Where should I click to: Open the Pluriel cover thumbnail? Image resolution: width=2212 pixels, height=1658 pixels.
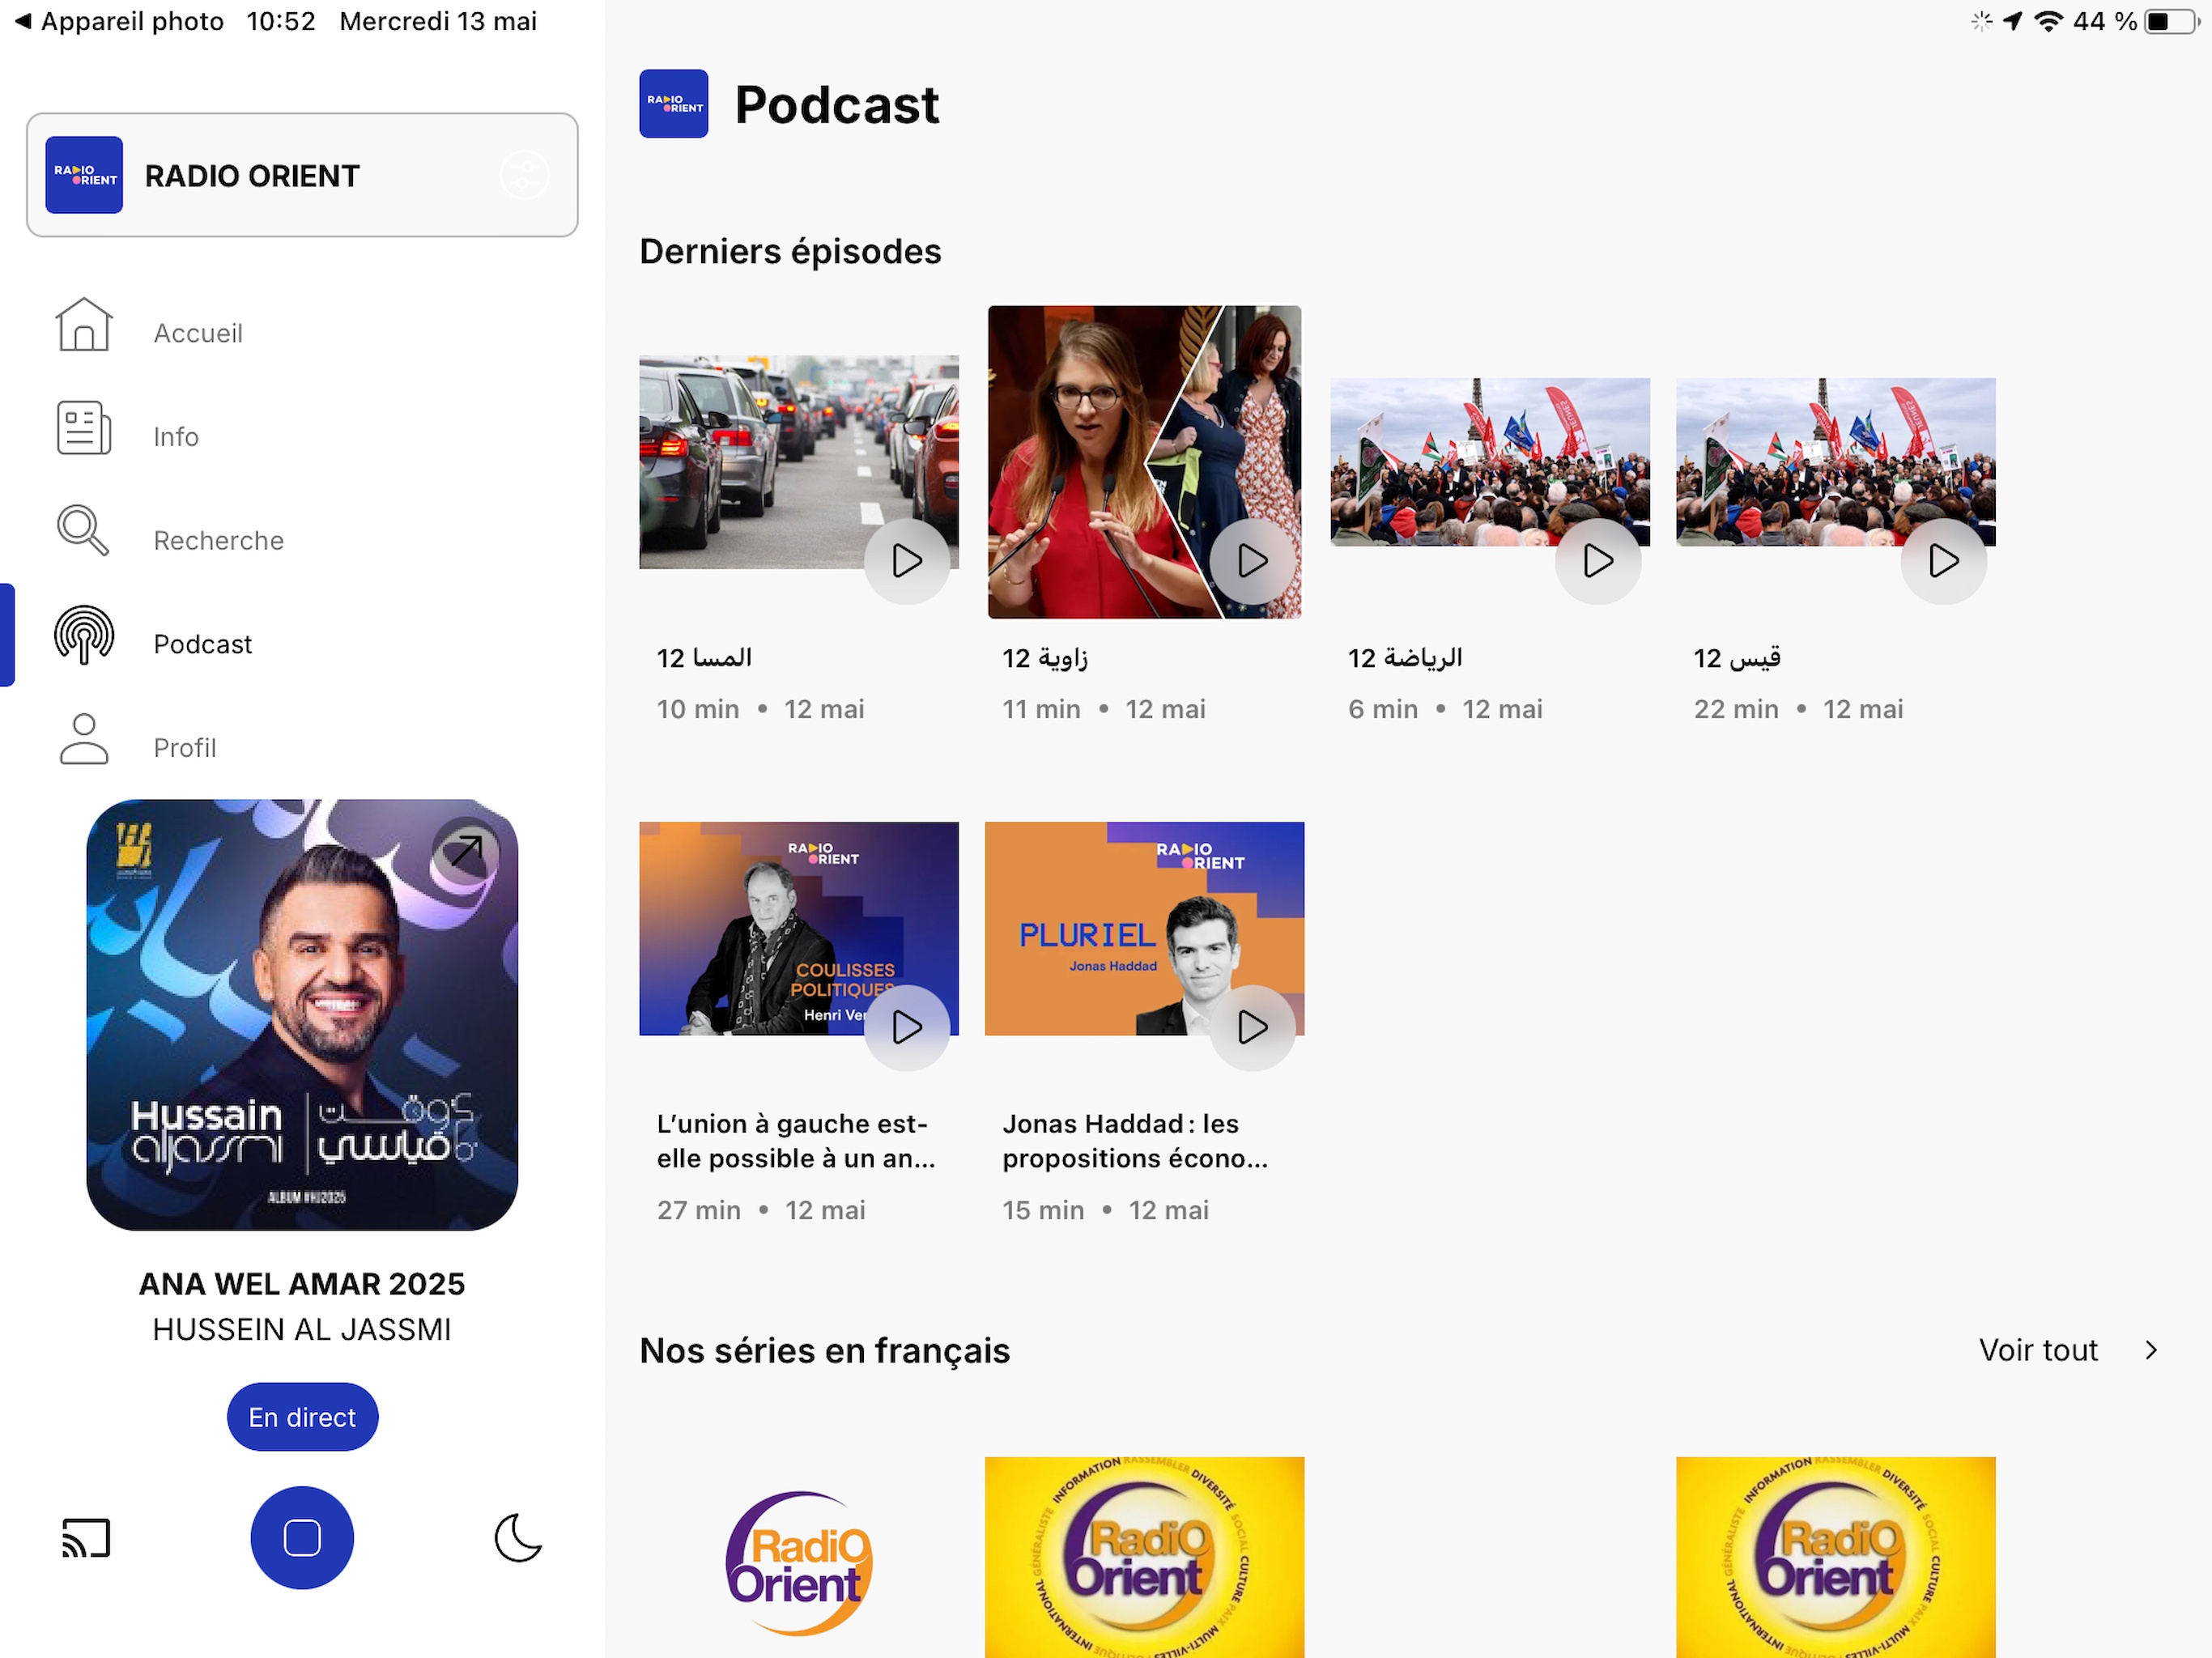1145,929
